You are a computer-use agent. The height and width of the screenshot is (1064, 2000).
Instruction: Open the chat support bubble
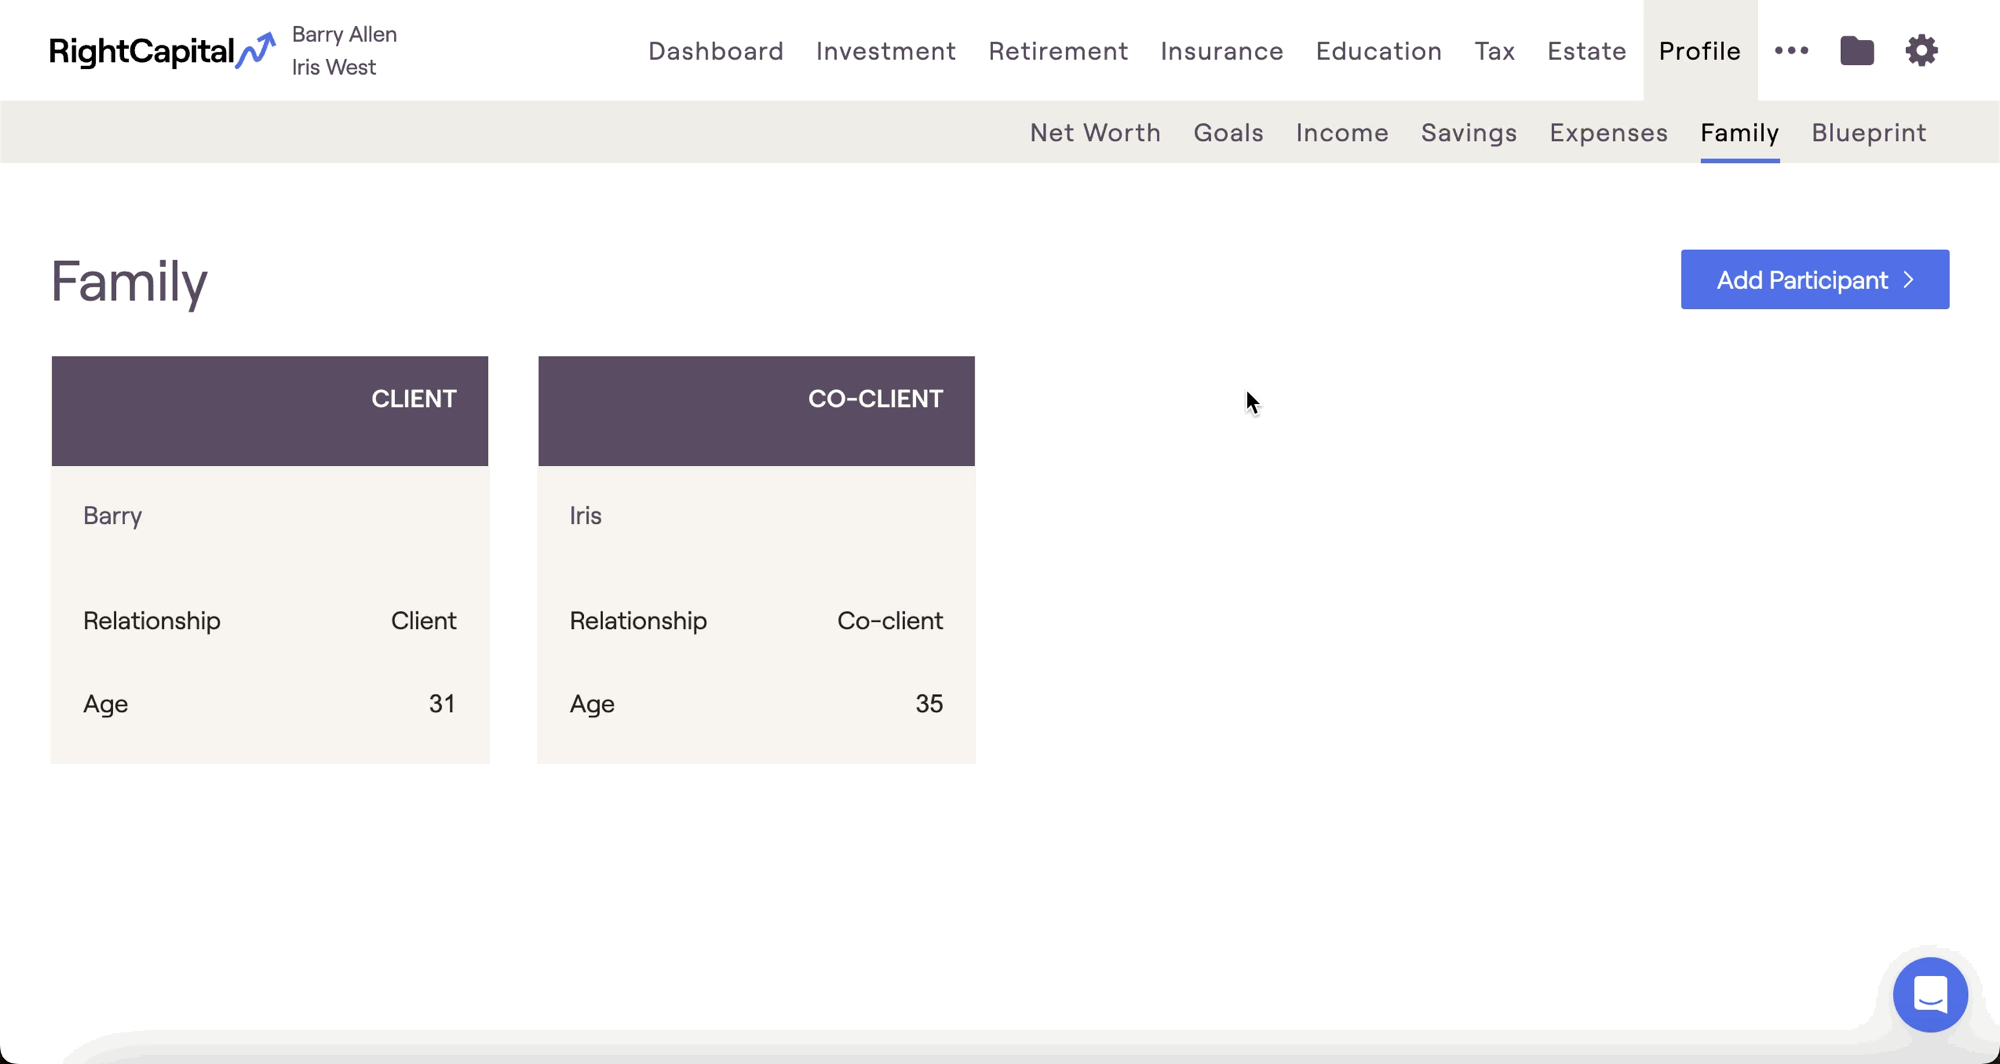tap(1929, 994)
